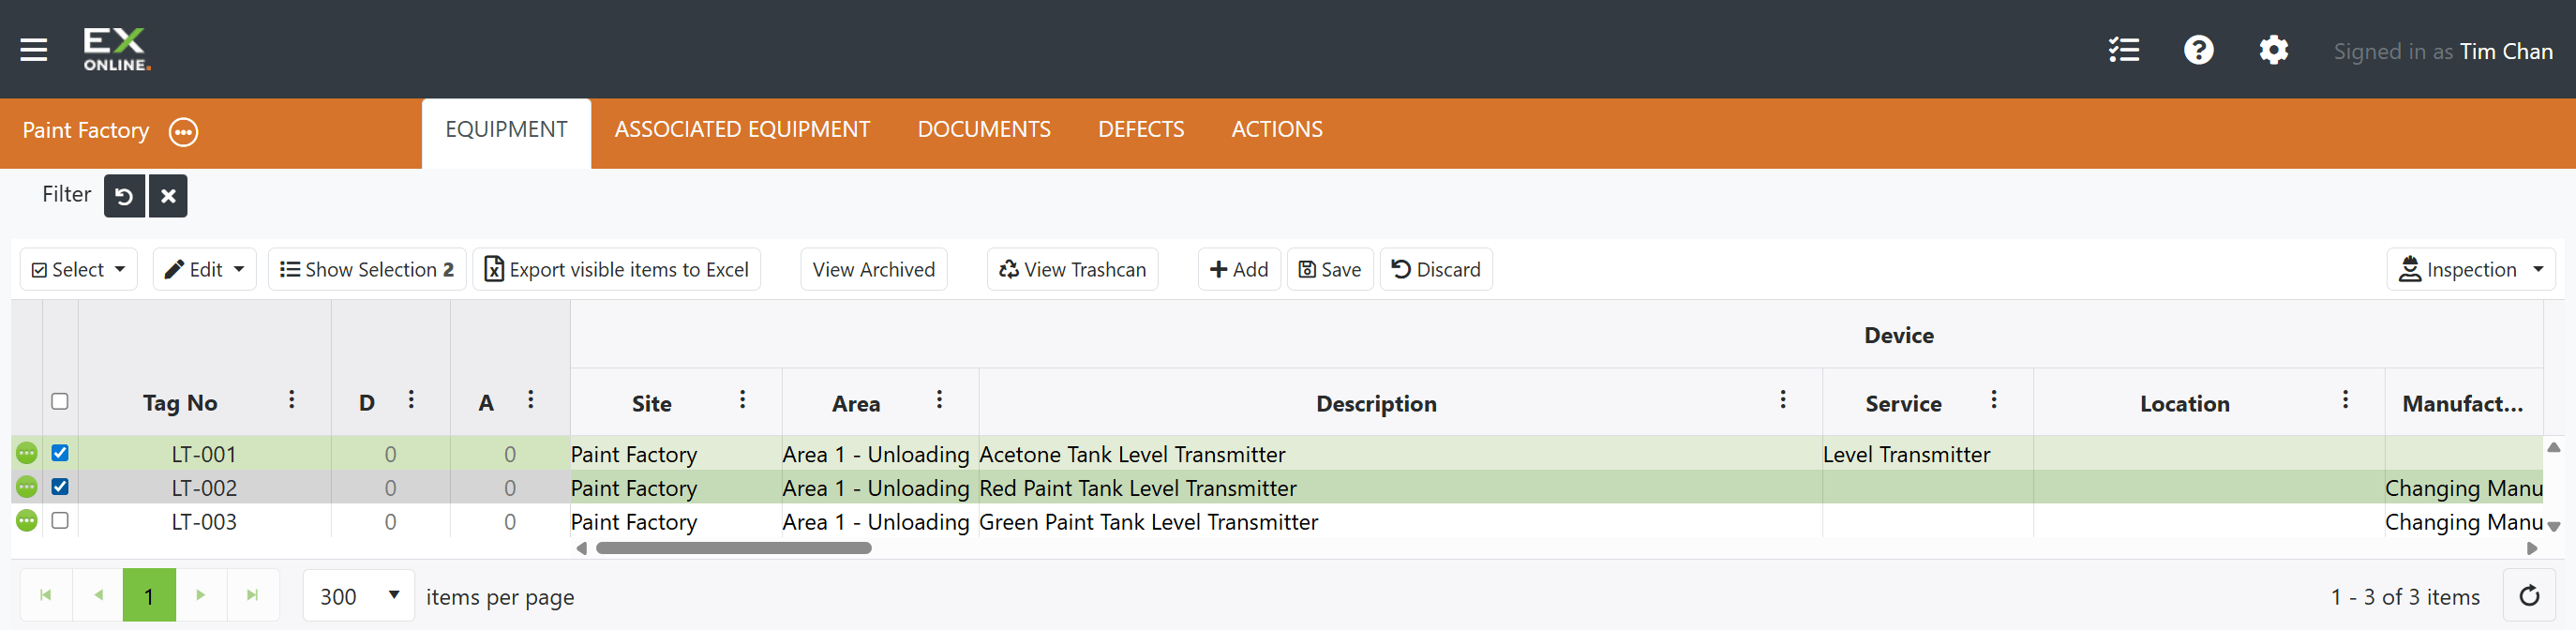Click the EX Online logo

click(x=116, y=49)
